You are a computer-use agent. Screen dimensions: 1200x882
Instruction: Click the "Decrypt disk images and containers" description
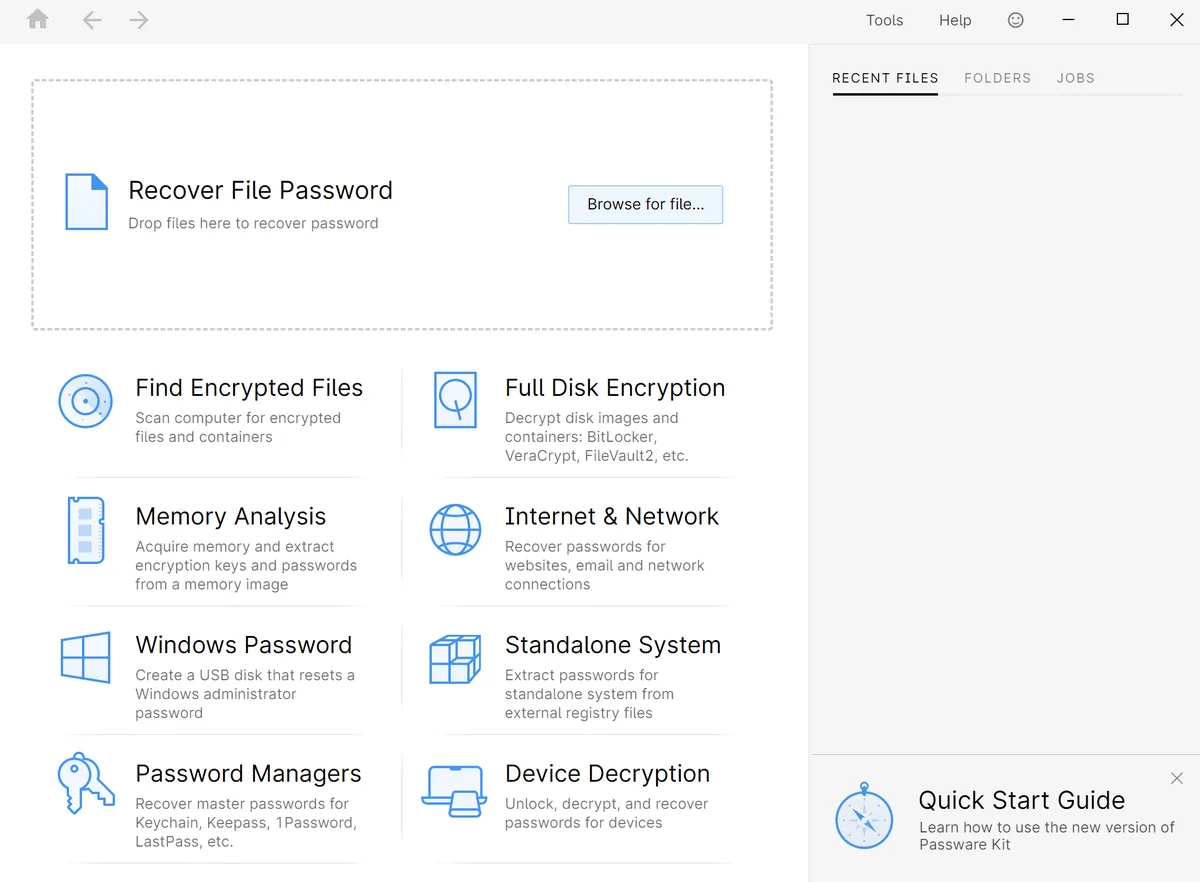click(x=597, y=437)
